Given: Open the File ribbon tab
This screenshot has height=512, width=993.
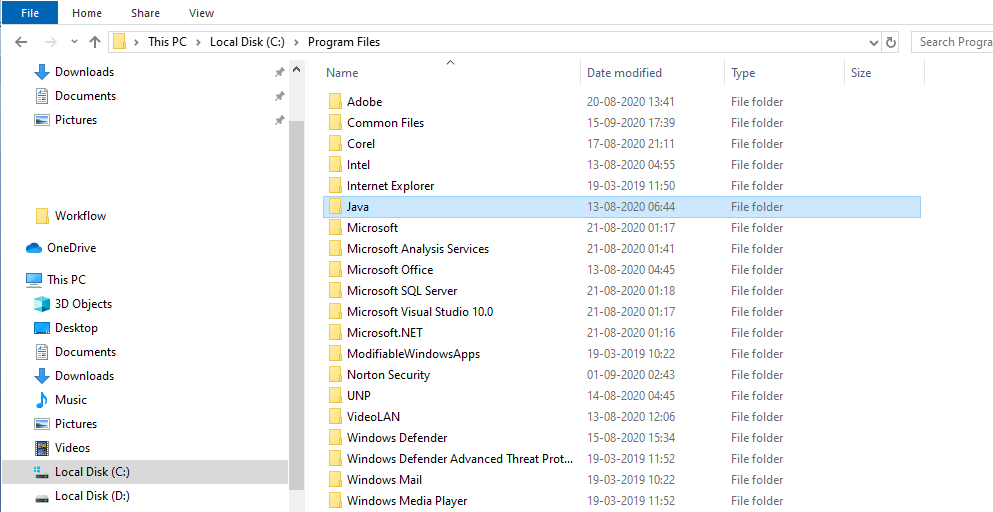Looking at the screenshot, I should click(x=30, y=13).
